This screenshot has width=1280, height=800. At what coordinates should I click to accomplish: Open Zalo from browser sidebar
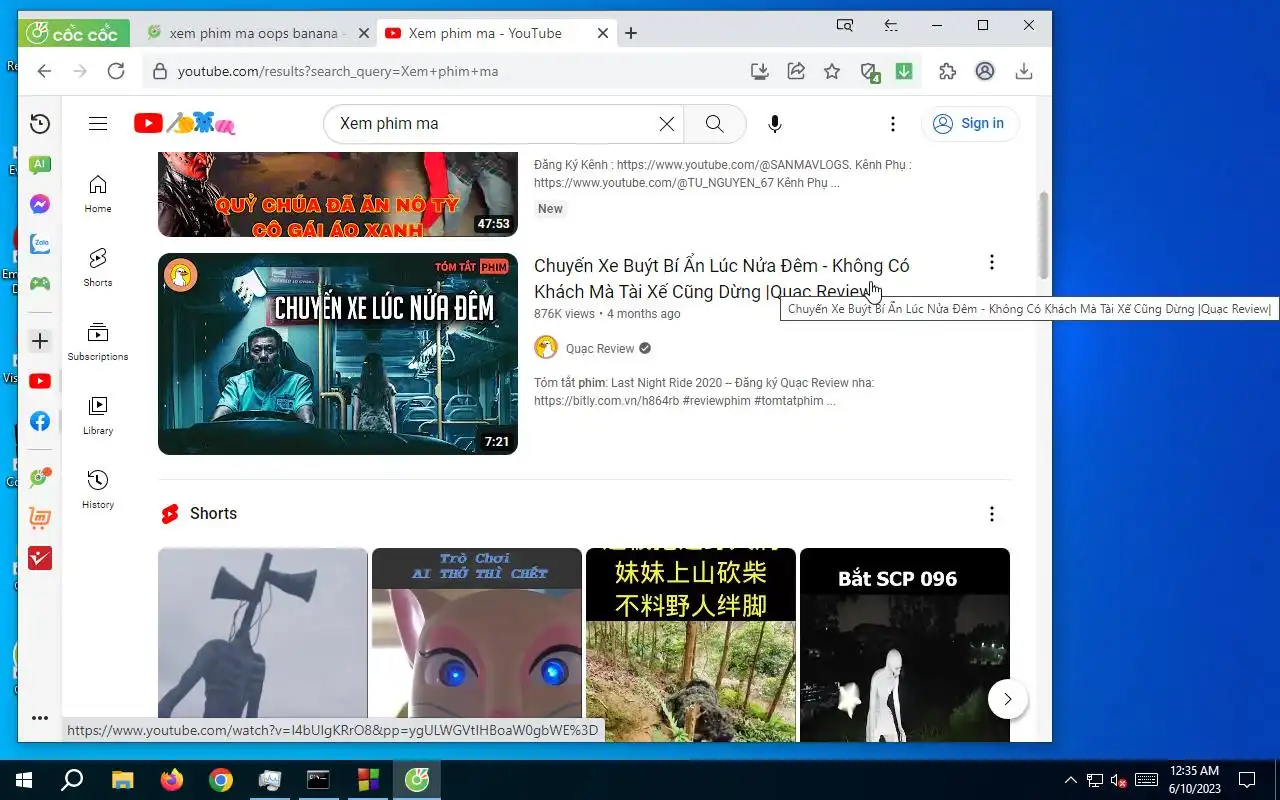(40, 243)
